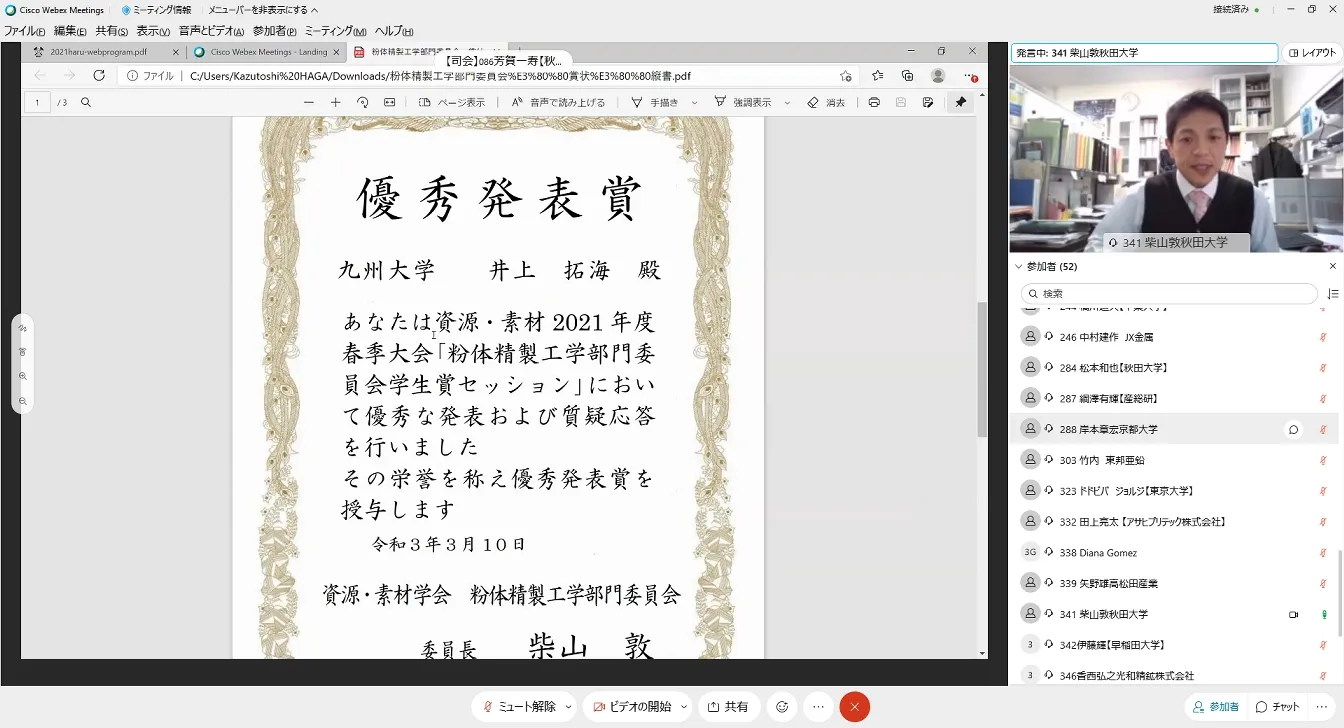
Task: Click the red leave meeting button
Action: point(854,707)
